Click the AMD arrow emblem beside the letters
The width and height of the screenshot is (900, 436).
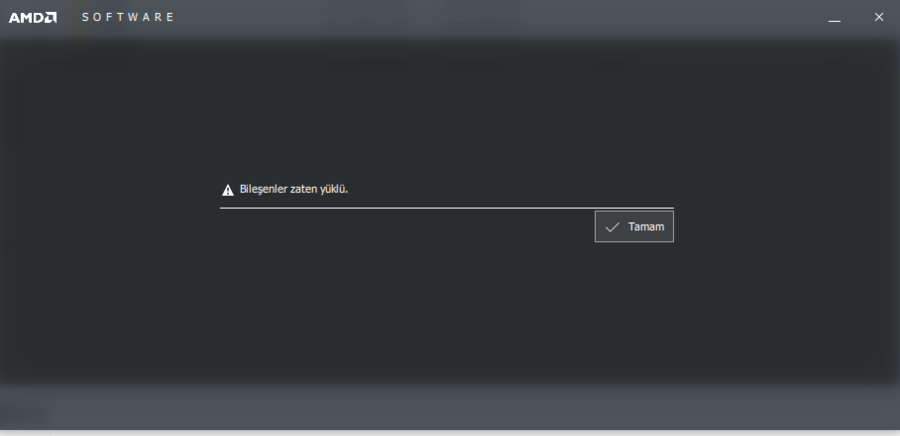[x=51, y=17]
